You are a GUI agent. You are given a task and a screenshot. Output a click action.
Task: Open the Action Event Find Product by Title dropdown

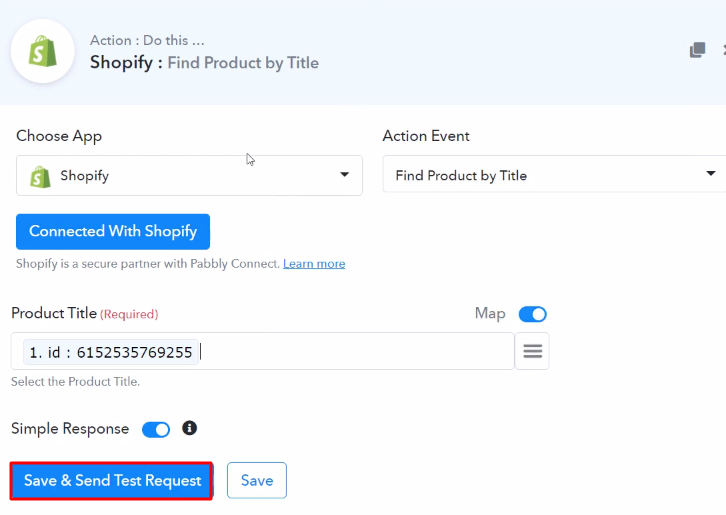pyautogui.click(x=554, y=174)
